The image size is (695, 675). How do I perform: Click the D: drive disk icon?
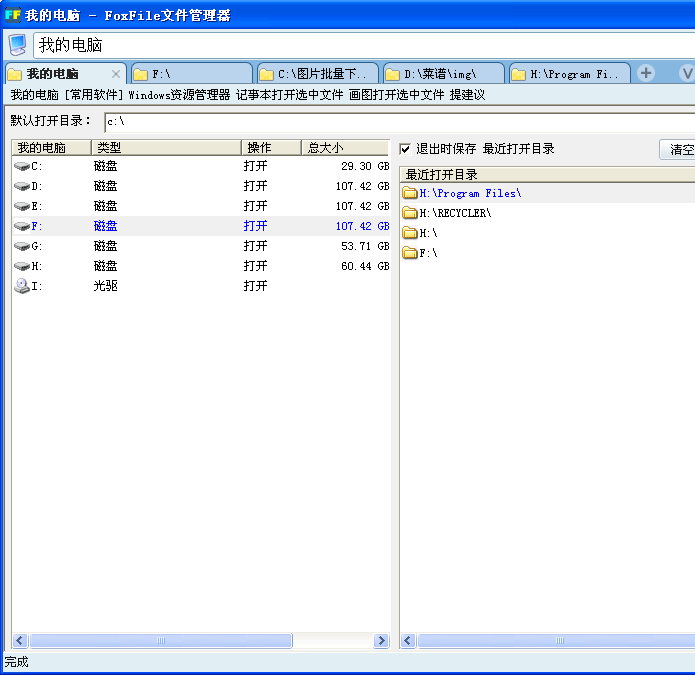pyautogui.click(x=21, y=186)
